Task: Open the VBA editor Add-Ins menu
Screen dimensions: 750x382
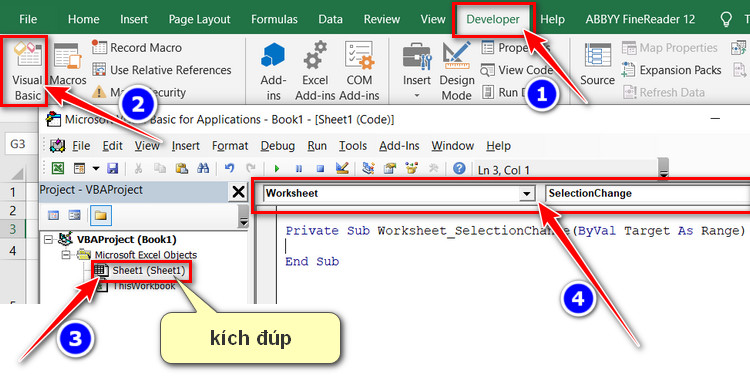Action: point(399,145)
